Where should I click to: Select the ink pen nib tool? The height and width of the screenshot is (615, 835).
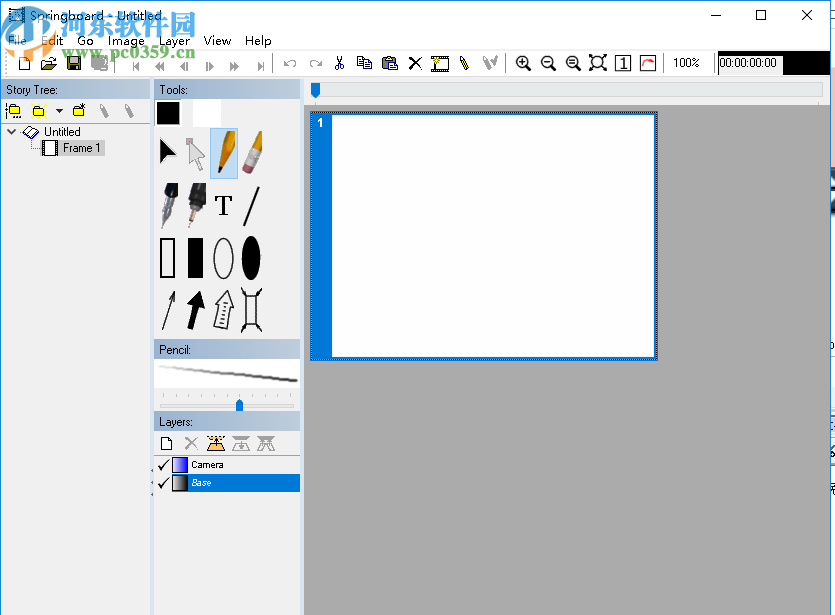[168, 205]
